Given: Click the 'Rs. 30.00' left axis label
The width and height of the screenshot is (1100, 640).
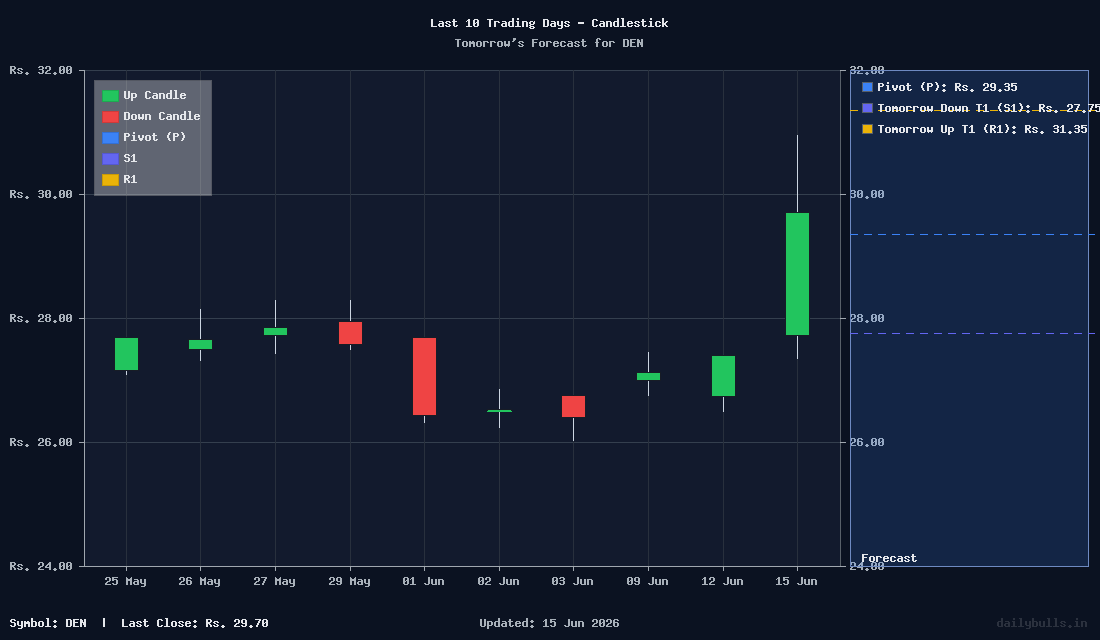Looking at the screenshot, I should [x=41, y=194].
